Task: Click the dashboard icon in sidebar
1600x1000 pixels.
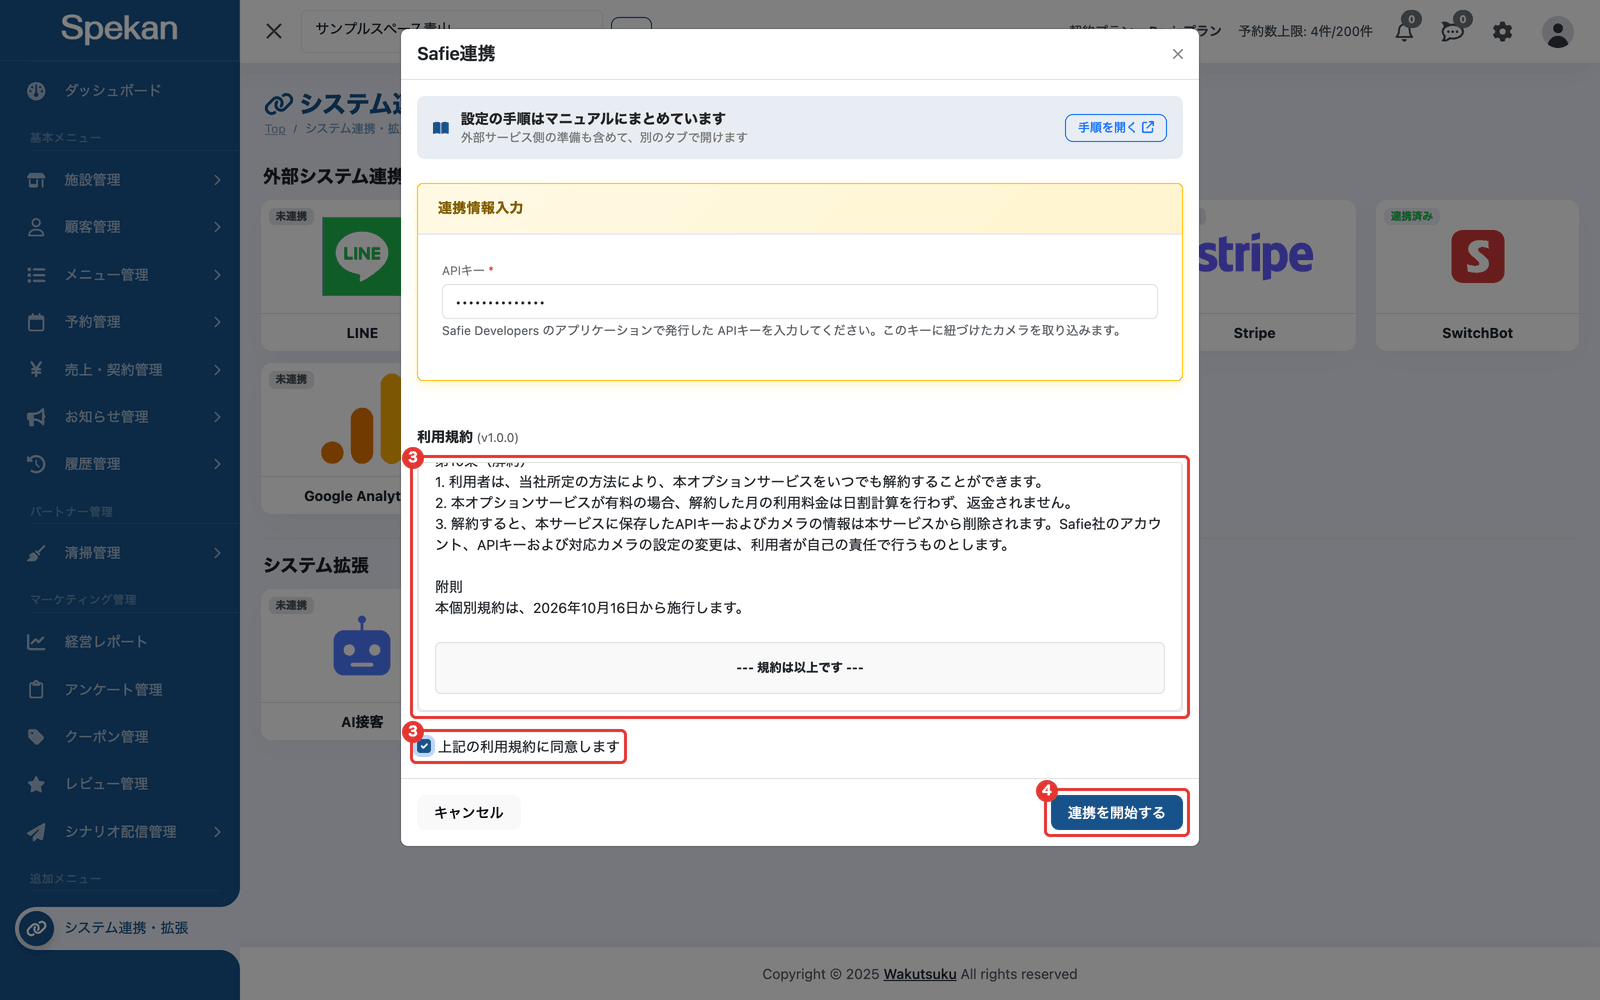Action: click(x=36, y=91)
